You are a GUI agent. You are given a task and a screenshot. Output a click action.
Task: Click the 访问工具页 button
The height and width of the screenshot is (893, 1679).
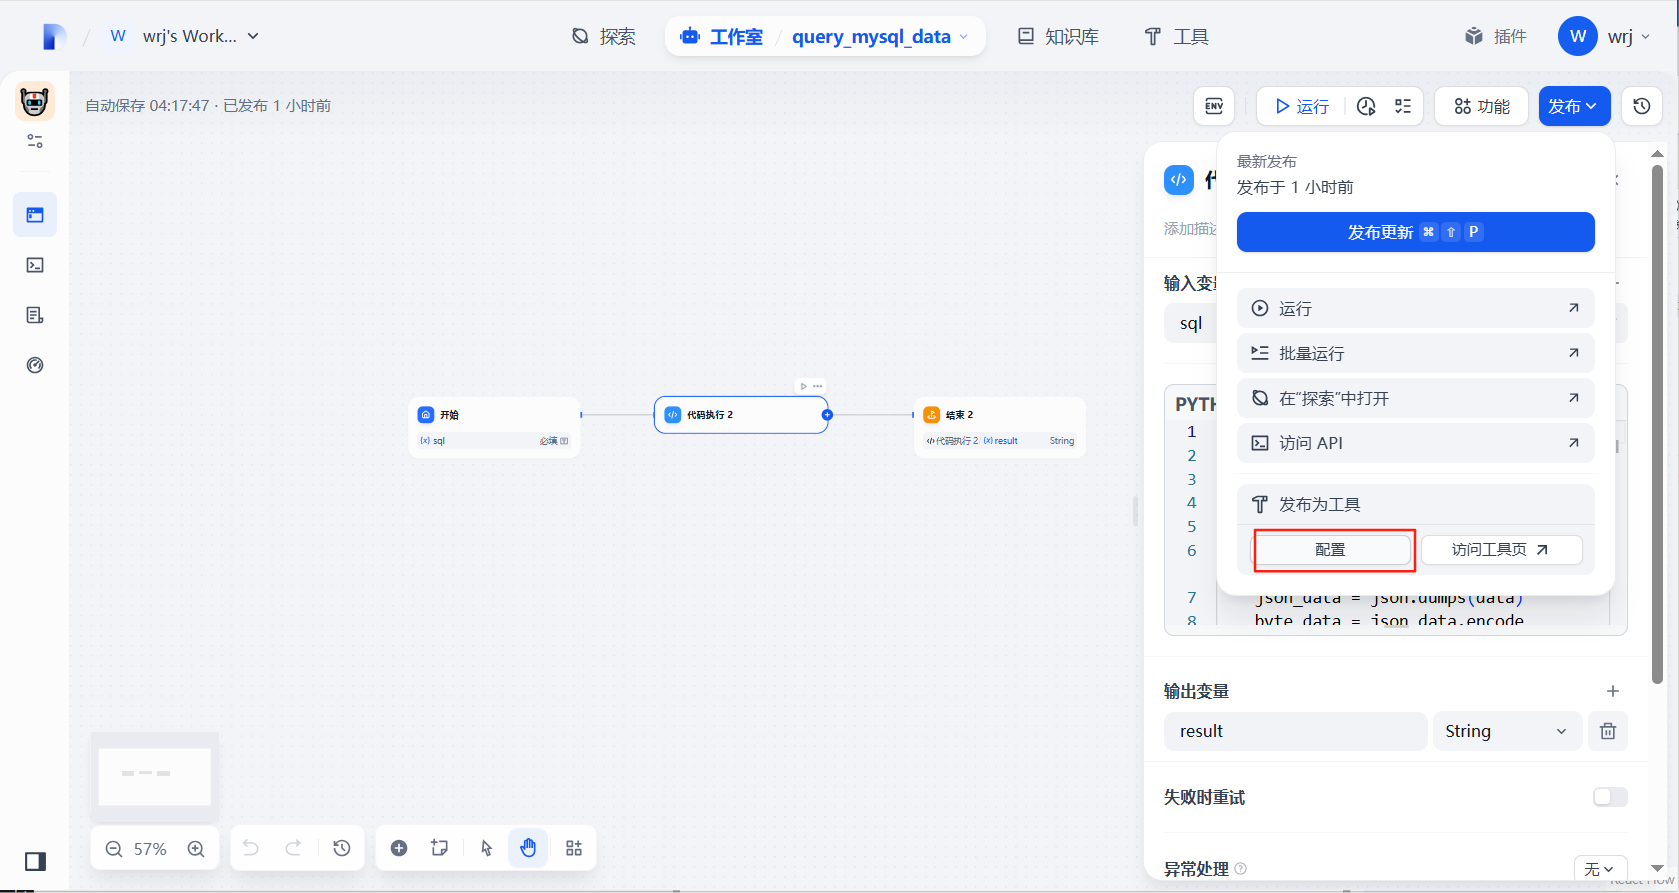point(1501,550)
